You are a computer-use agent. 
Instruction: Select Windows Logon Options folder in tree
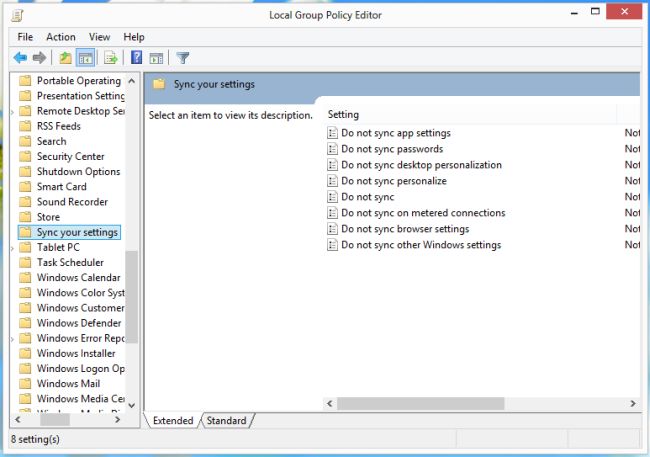click(x=81, y=368)
